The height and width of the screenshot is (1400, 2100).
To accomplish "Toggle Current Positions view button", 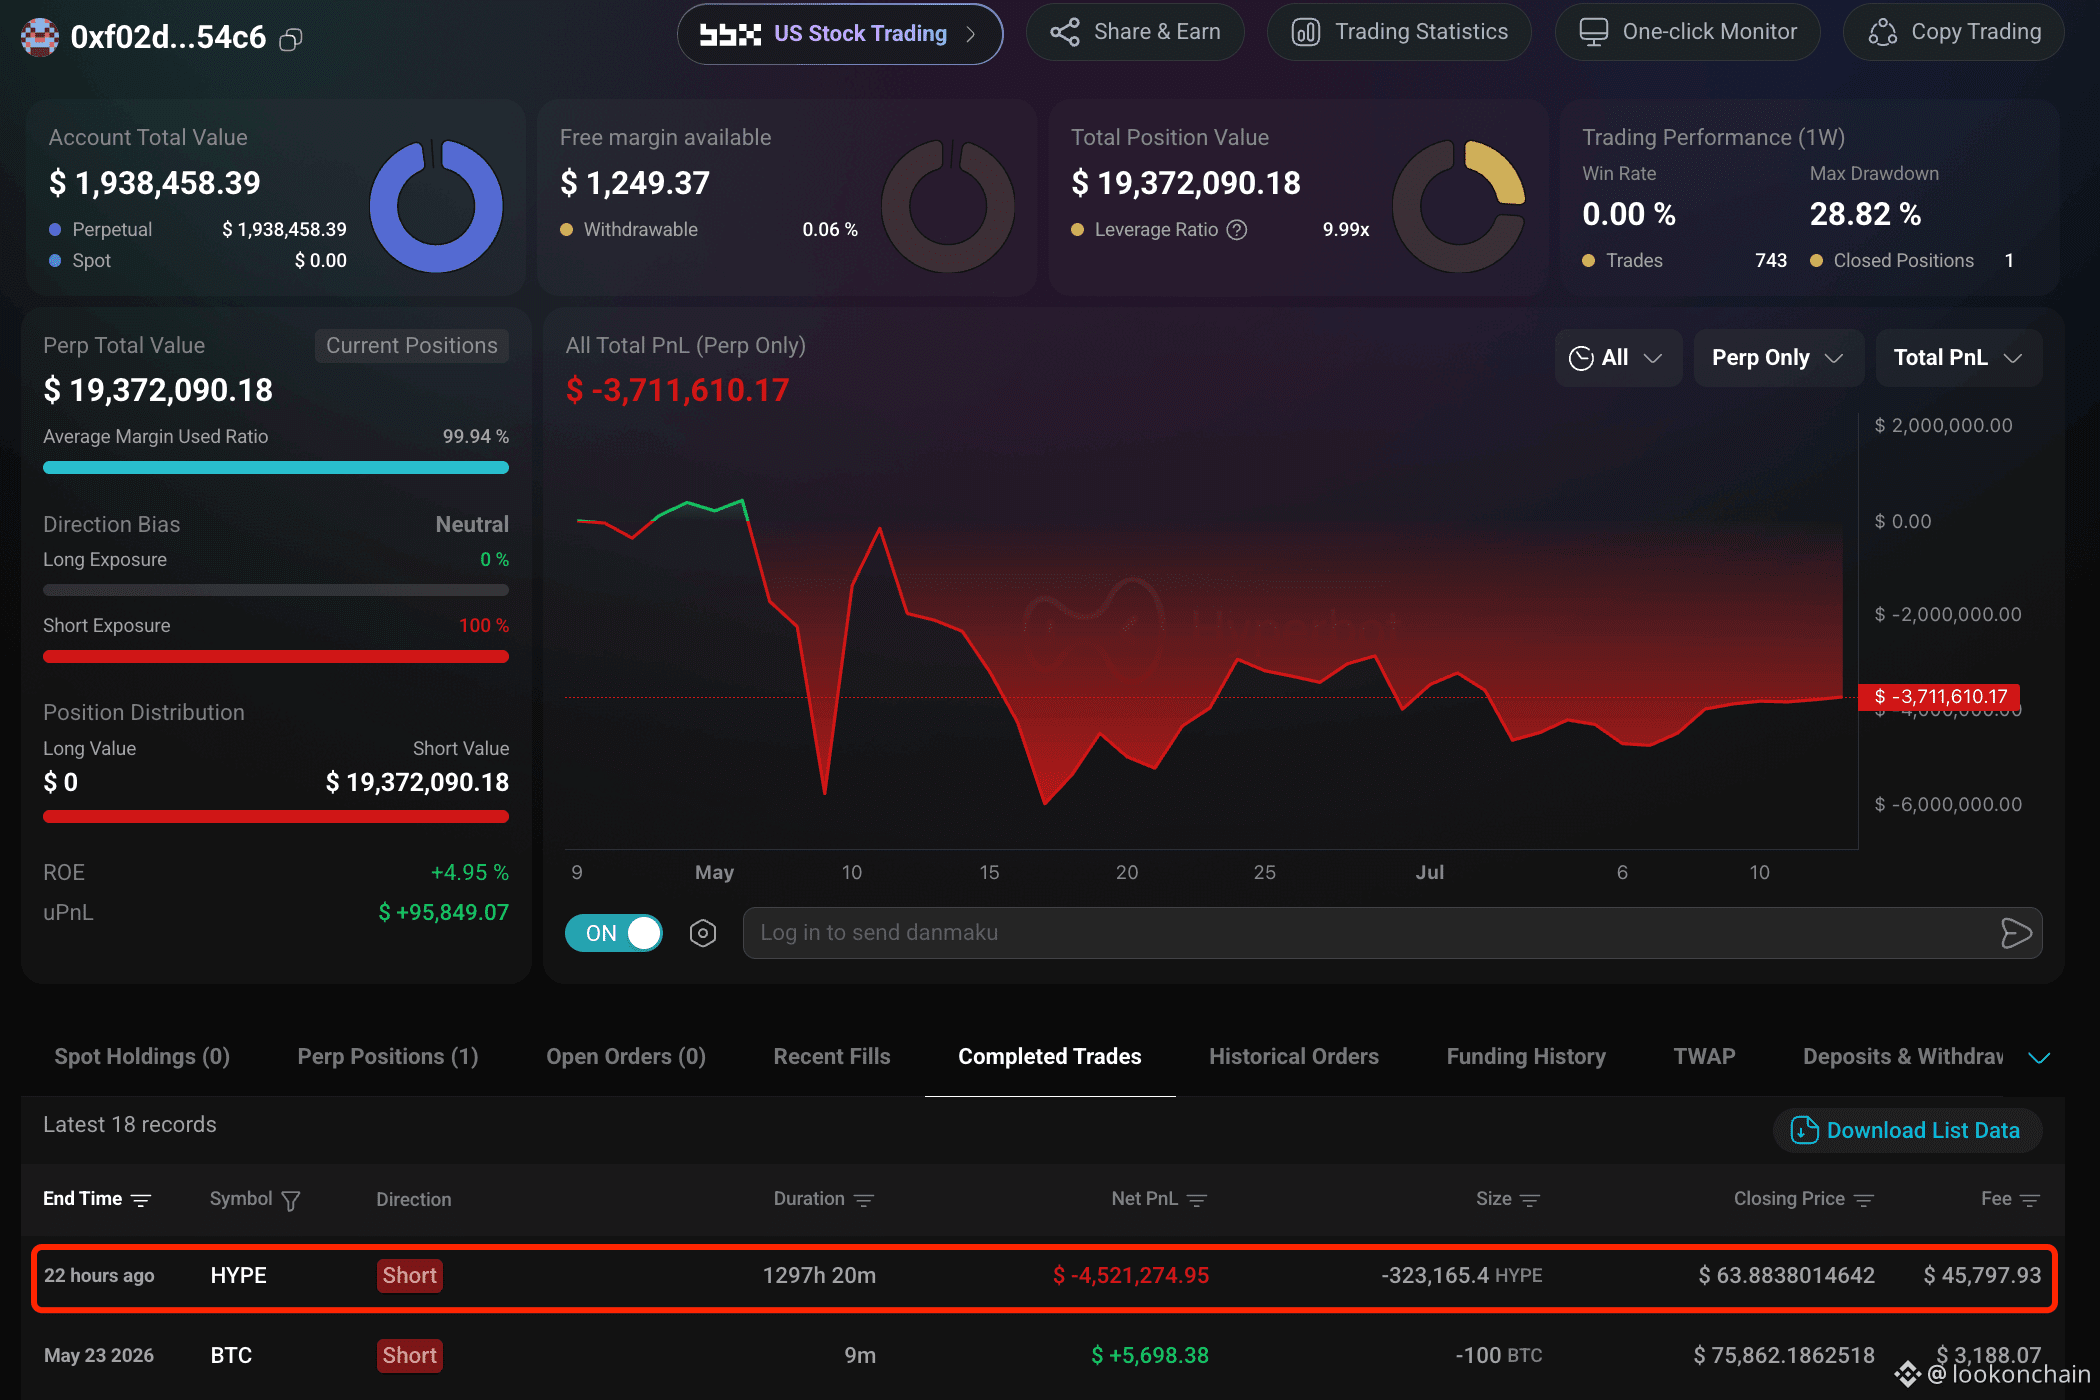I will coord(412,346).
